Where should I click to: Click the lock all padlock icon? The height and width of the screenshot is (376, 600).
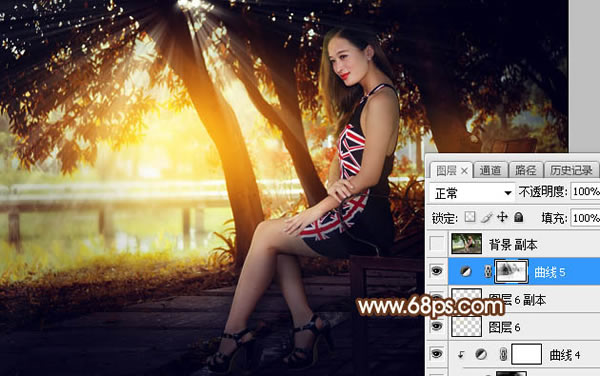518,217
